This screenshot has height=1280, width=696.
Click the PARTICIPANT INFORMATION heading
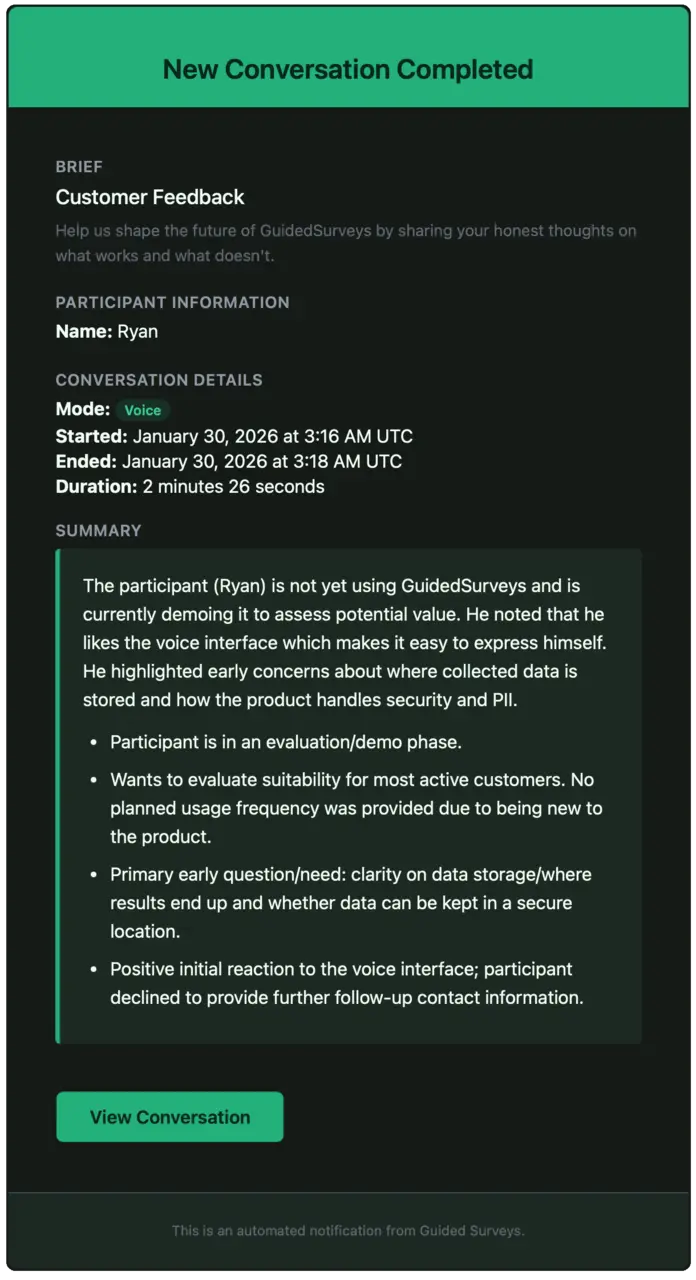pos(172,302)
